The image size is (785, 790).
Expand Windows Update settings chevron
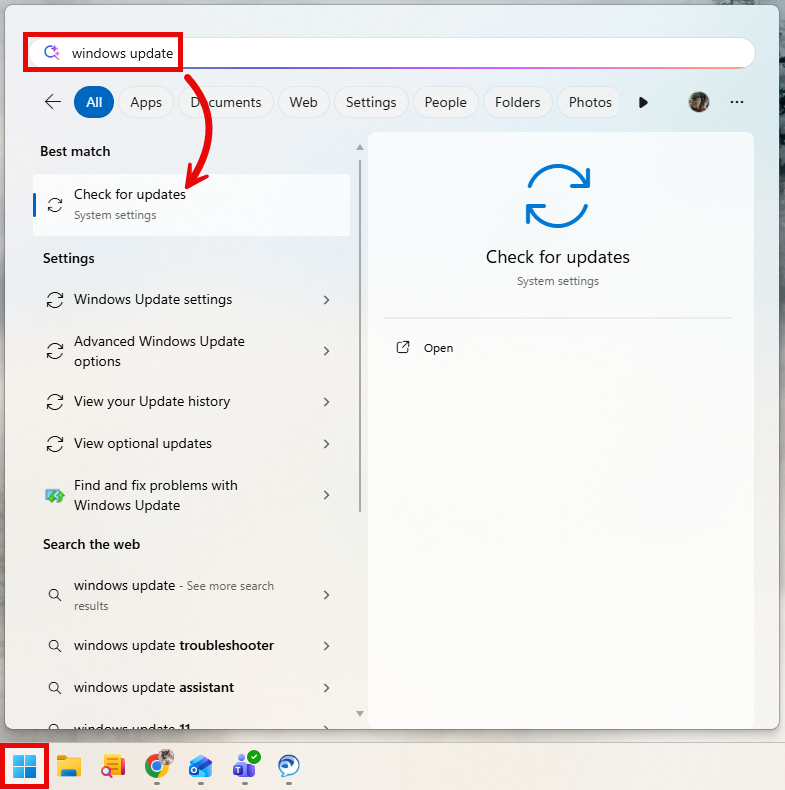pyautogui.click(x=326, y=300)
